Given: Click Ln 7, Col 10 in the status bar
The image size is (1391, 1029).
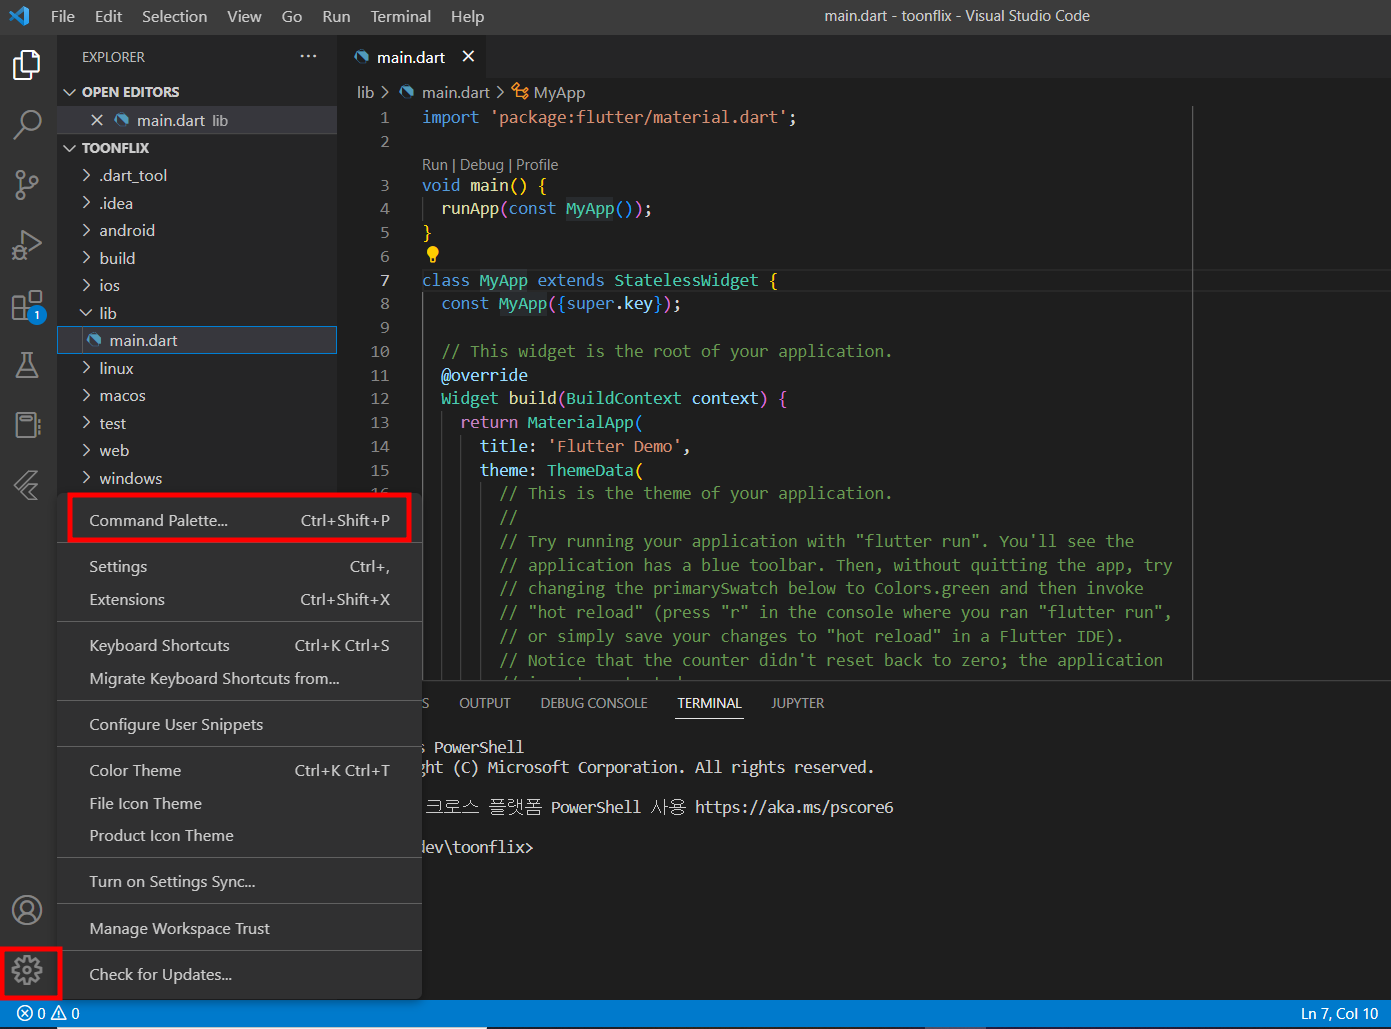Looking at the screenshot, I should pyautogui.click(x=1338, y=1013).
